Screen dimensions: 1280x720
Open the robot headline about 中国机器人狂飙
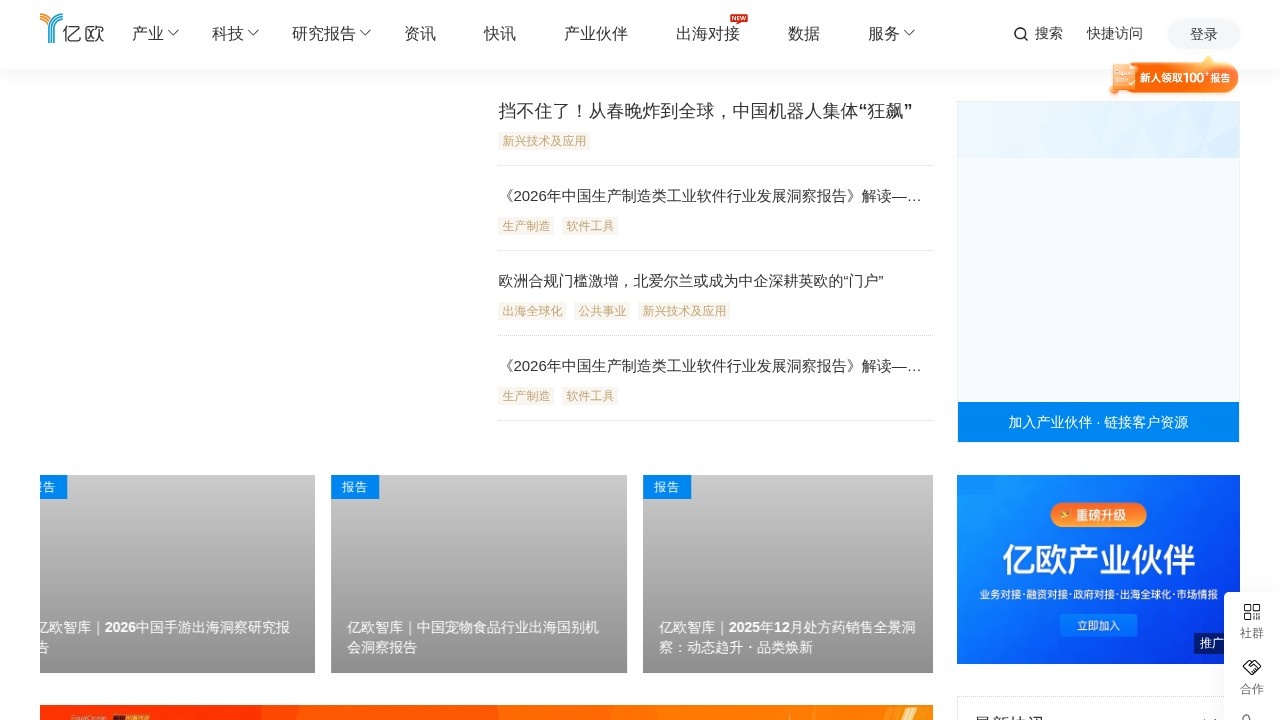(x=704, y=111)
